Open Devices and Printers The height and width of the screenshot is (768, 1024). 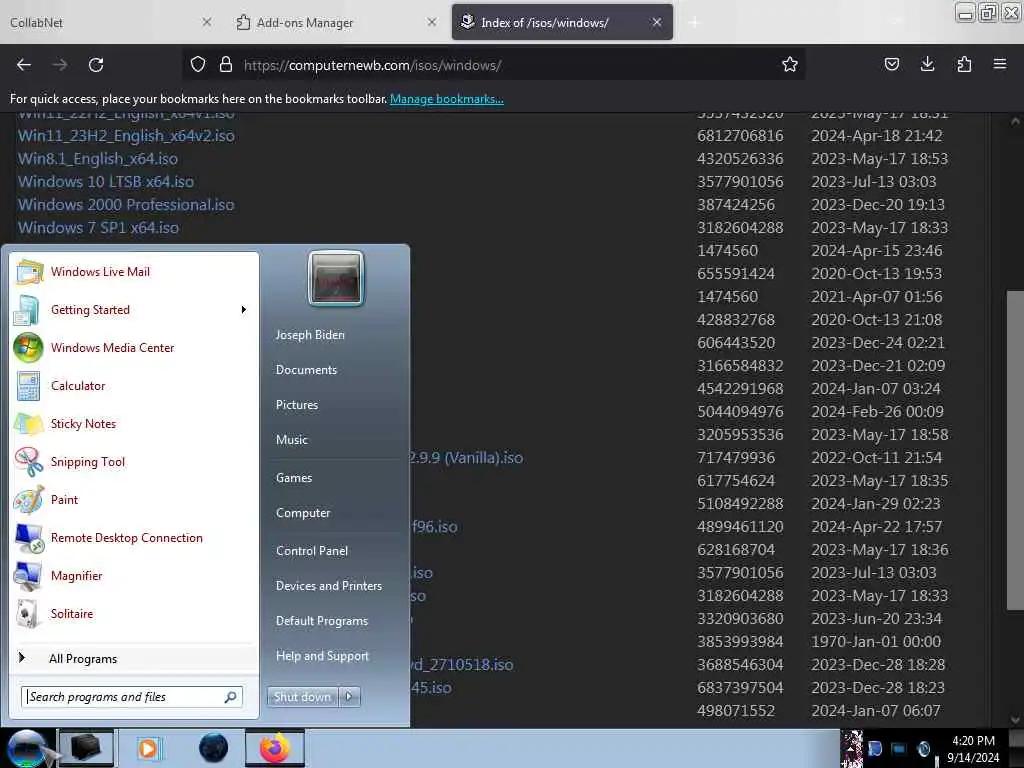(x=328, y=586)
